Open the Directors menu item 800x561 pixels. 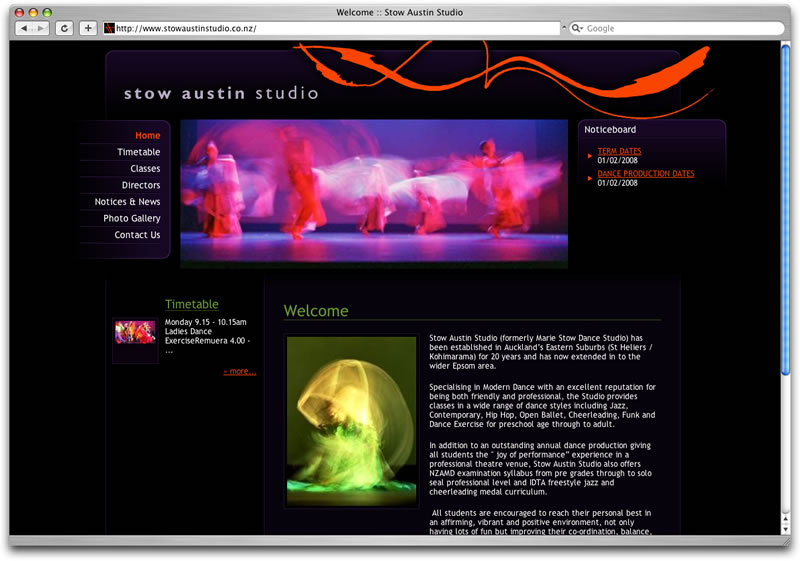coord(141,185)
